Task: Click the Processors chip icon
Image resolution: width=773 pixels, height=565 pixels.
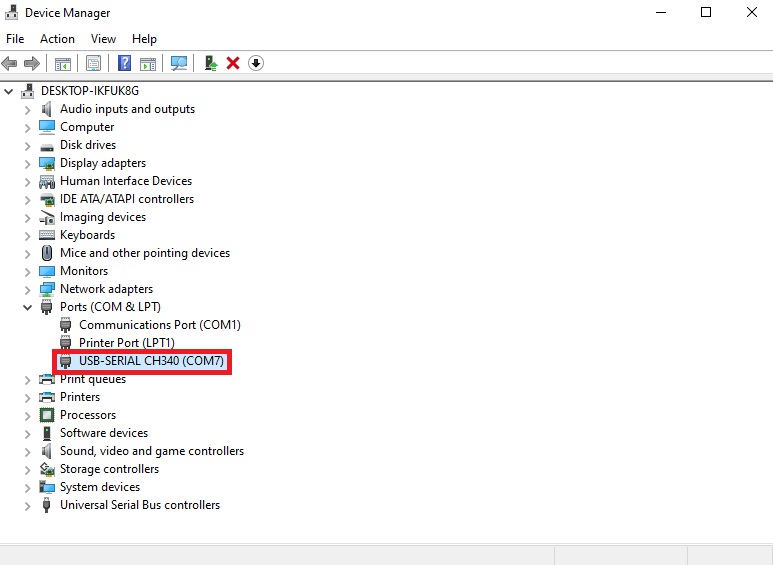Action: pos(47,415)
